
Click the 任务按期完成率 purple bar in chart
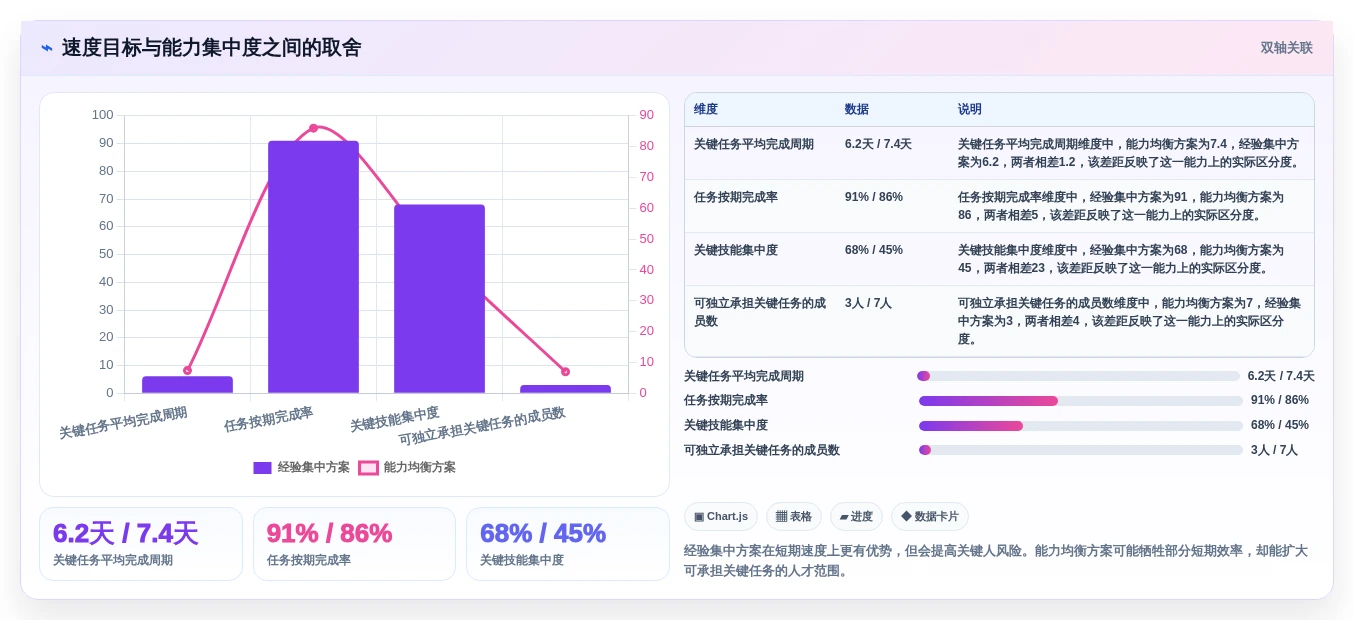313,267
